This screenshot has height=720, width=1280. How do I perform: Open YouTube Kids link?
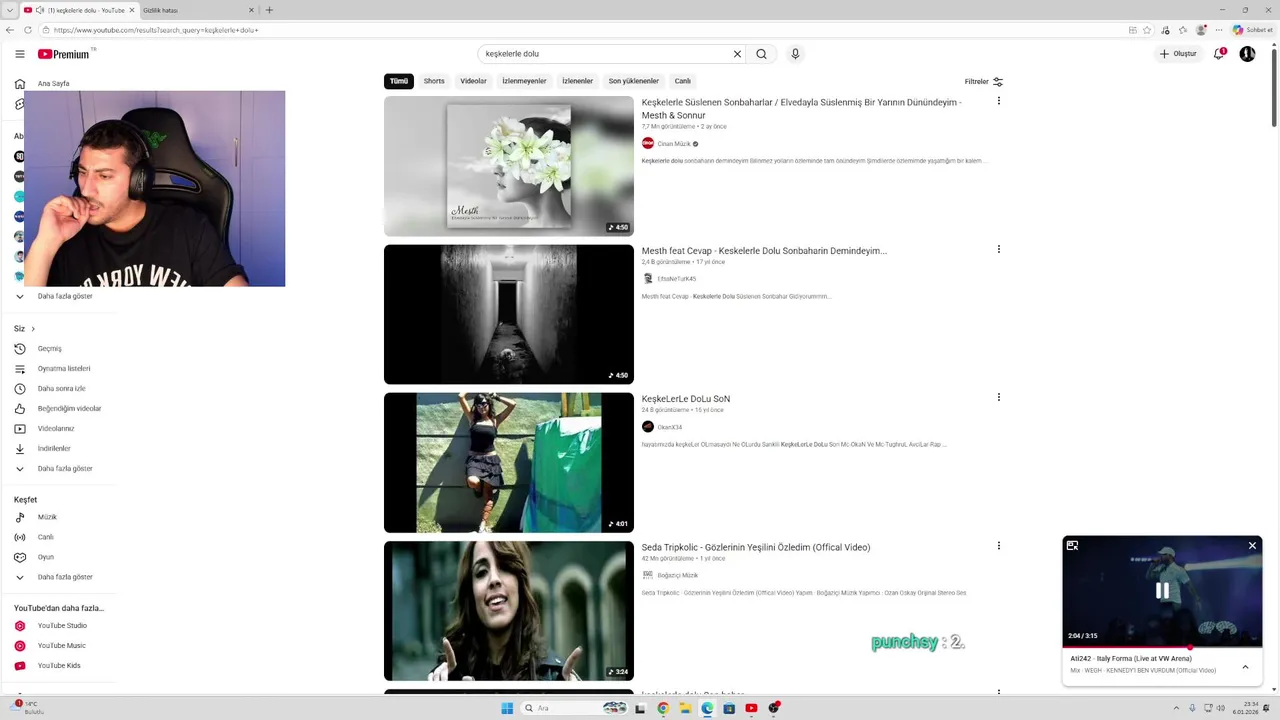click(60, 666)
